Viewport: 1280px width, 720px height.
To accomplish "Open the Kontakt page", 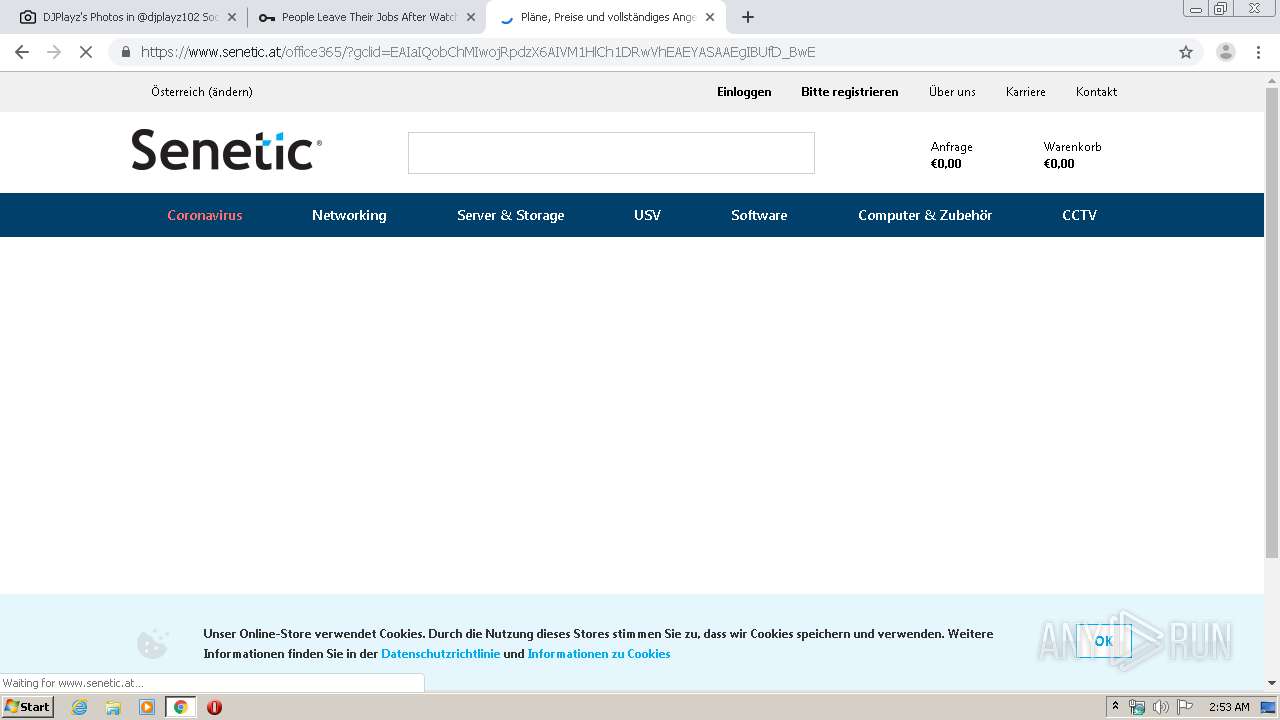I will 1096,92.
